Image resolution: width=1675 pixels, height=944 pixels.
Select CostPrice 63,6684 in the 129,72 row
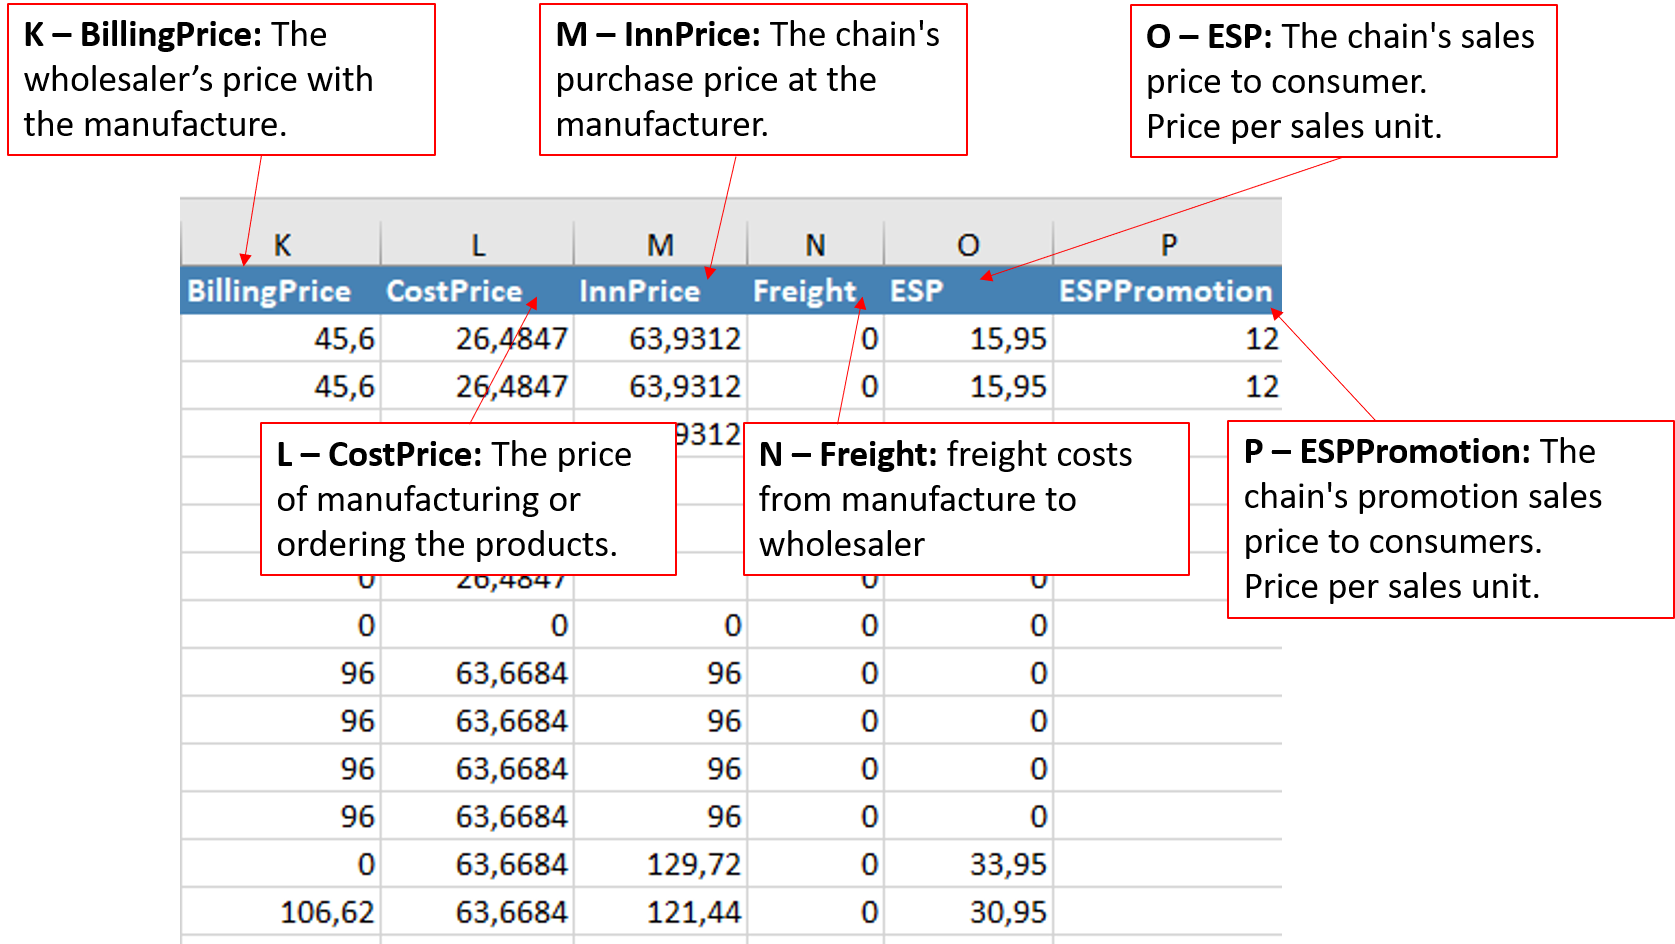(x=478, y=864)
